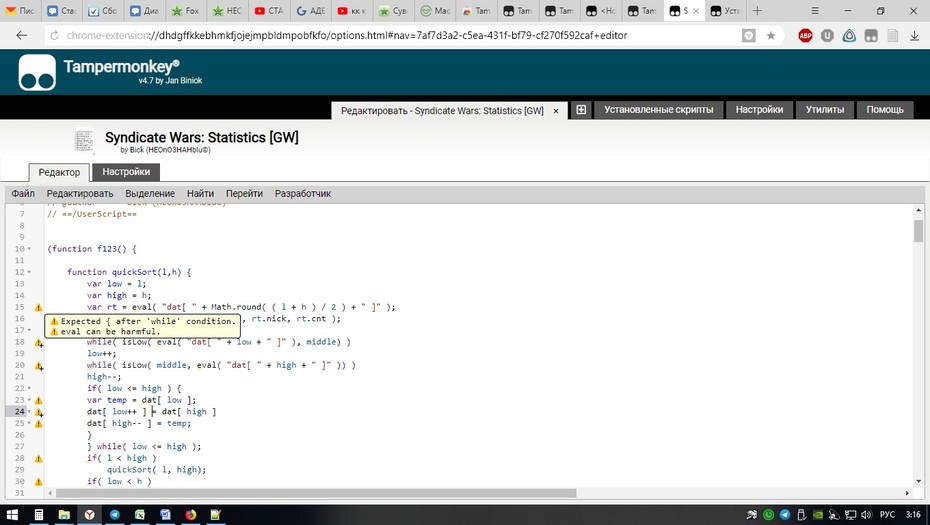Viewport: 930px width, 525px height.
Task: Collapse code fold at line 10
Action: 29,249
